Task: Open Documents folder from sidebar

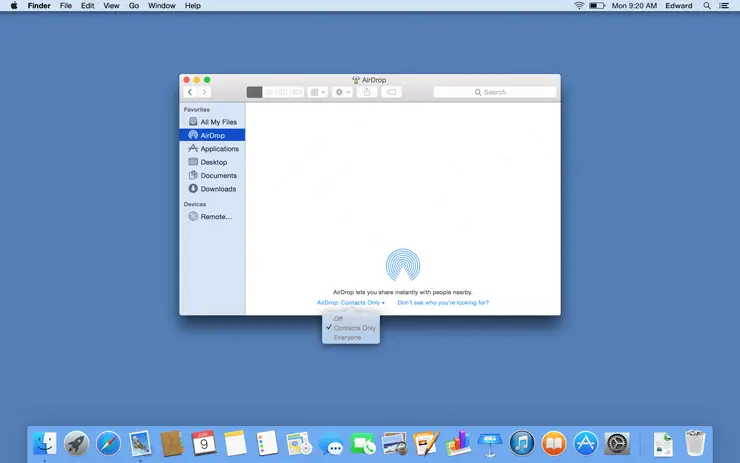Action: coord(212,175)
